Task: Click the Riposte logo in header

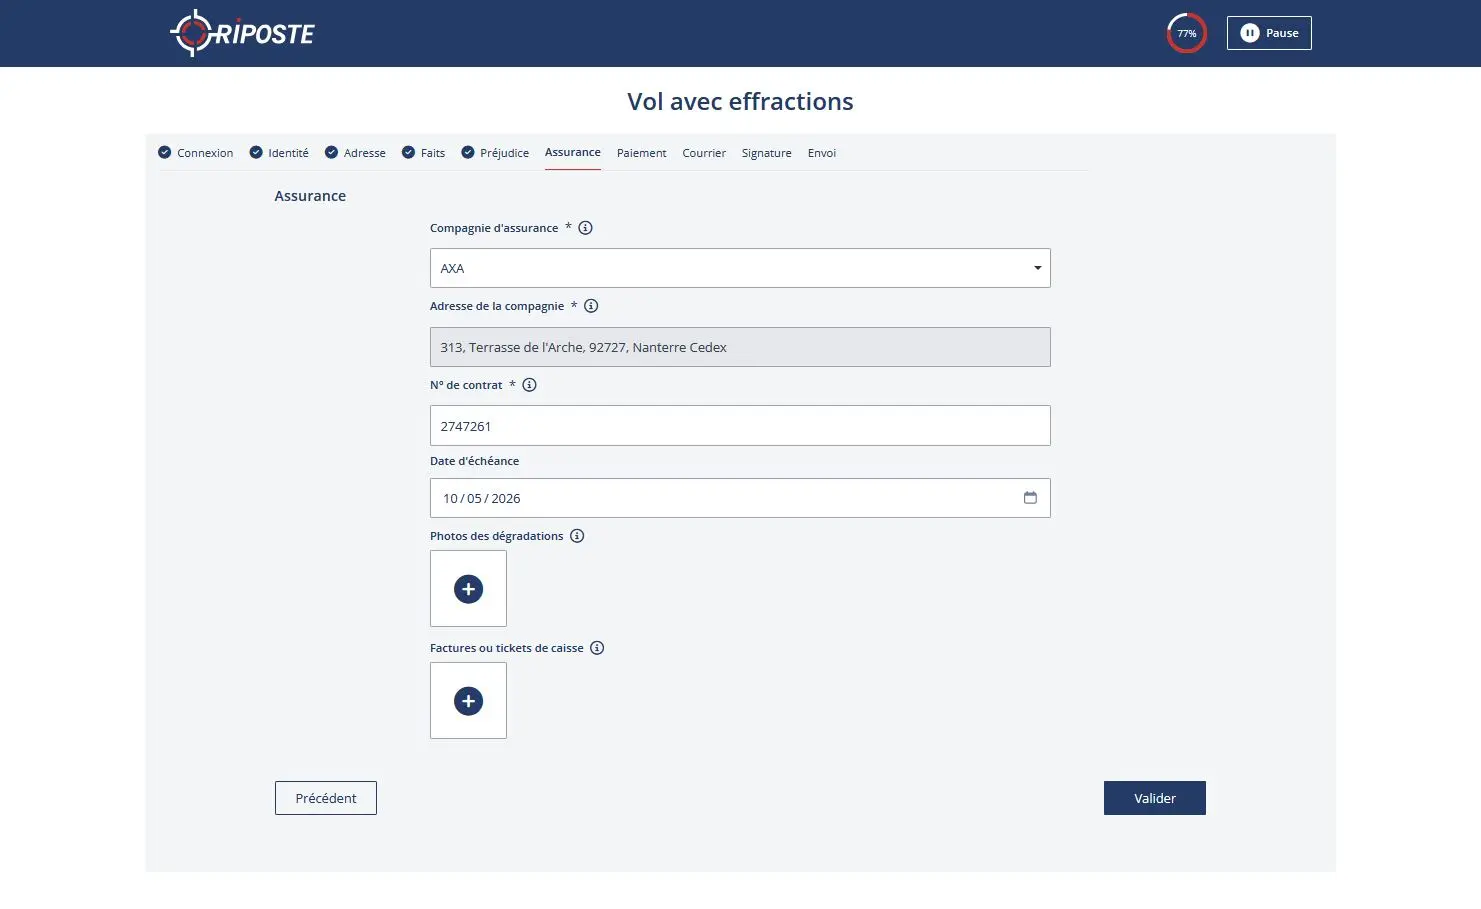Action: pos(242,33)
